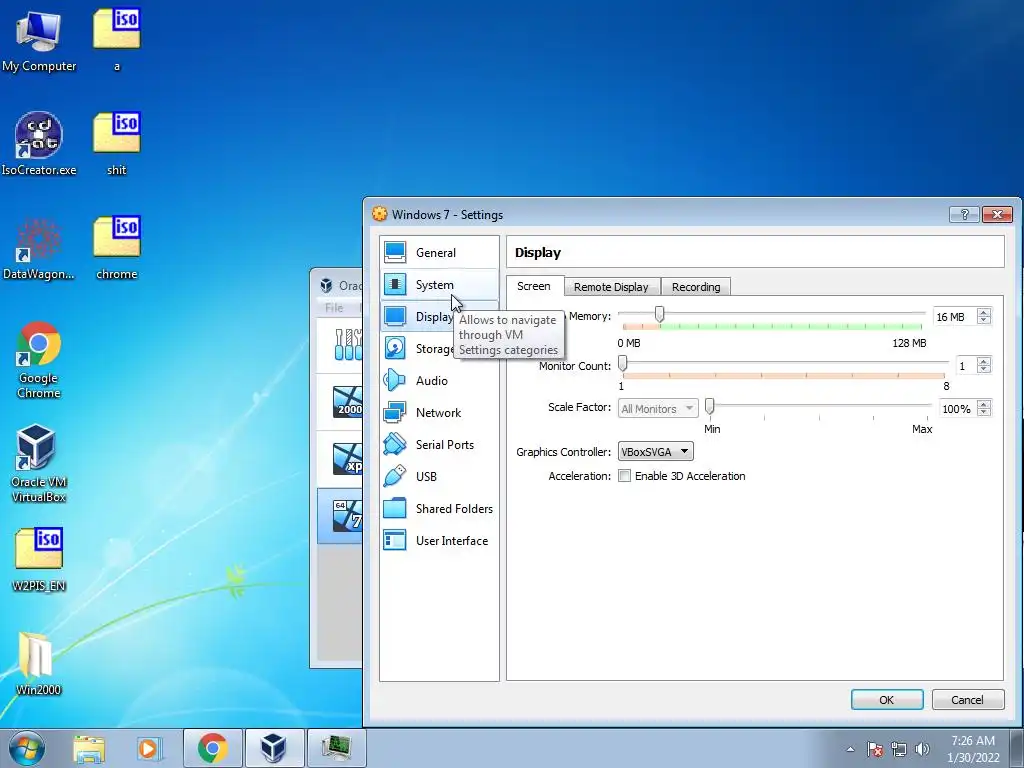
Task: Select the System settings category
Action: click(x=439, y=284)
